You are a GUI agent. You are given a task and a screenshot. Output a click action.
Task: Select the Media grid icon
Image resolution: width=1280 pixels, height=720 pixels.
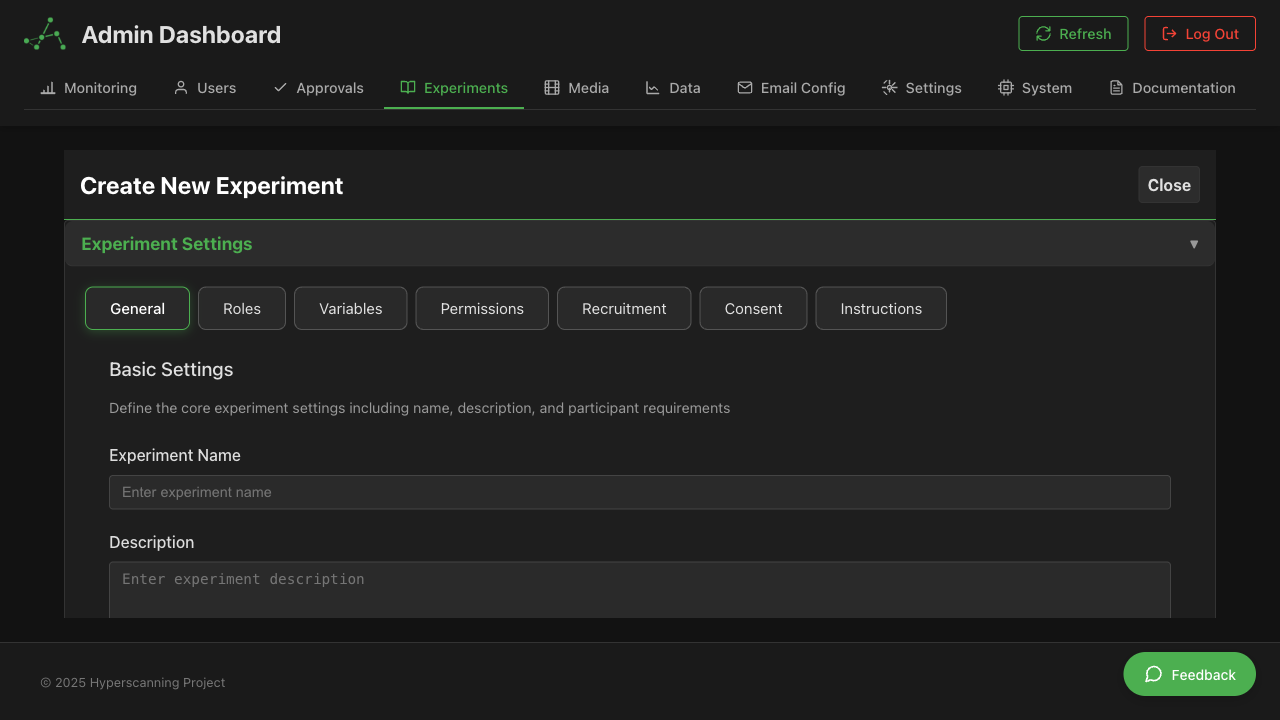pyautogui.click(x=551, y=88)
